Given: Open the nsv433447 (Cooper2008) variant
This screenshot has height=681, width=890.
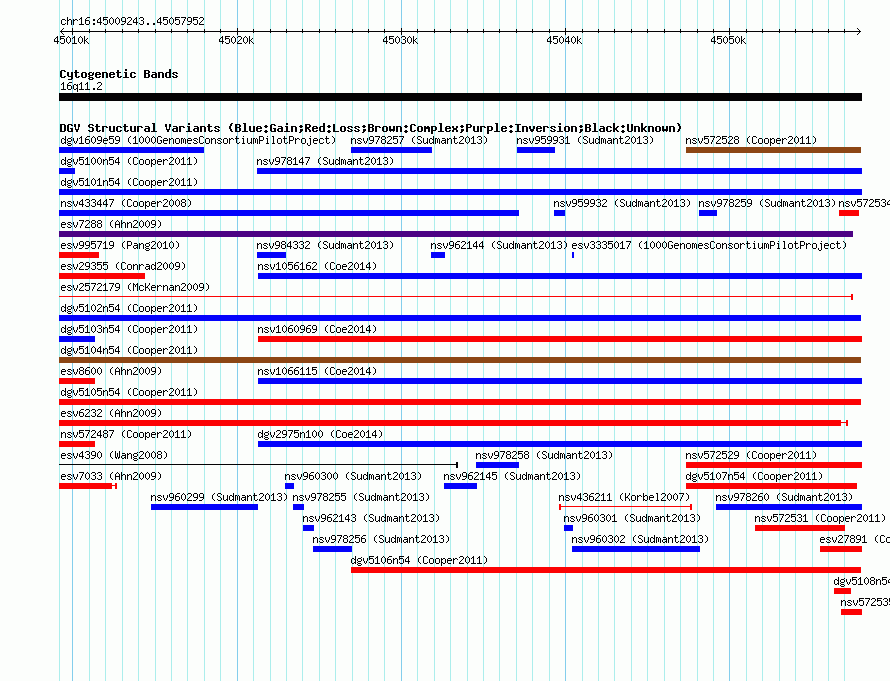Looking at the screenshot, I should click(x=289, y=213).
